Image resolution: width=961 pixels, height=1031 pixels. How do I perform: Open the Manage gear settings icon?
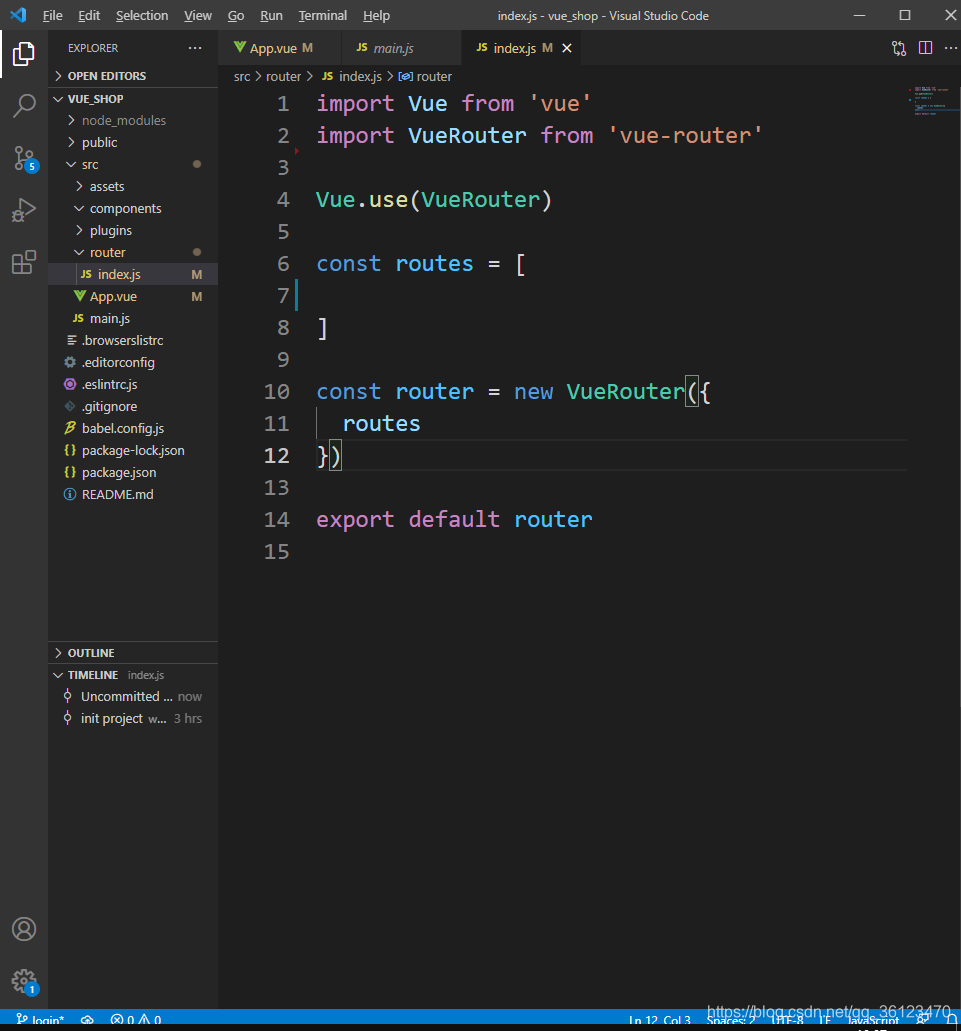pos(24,981)
